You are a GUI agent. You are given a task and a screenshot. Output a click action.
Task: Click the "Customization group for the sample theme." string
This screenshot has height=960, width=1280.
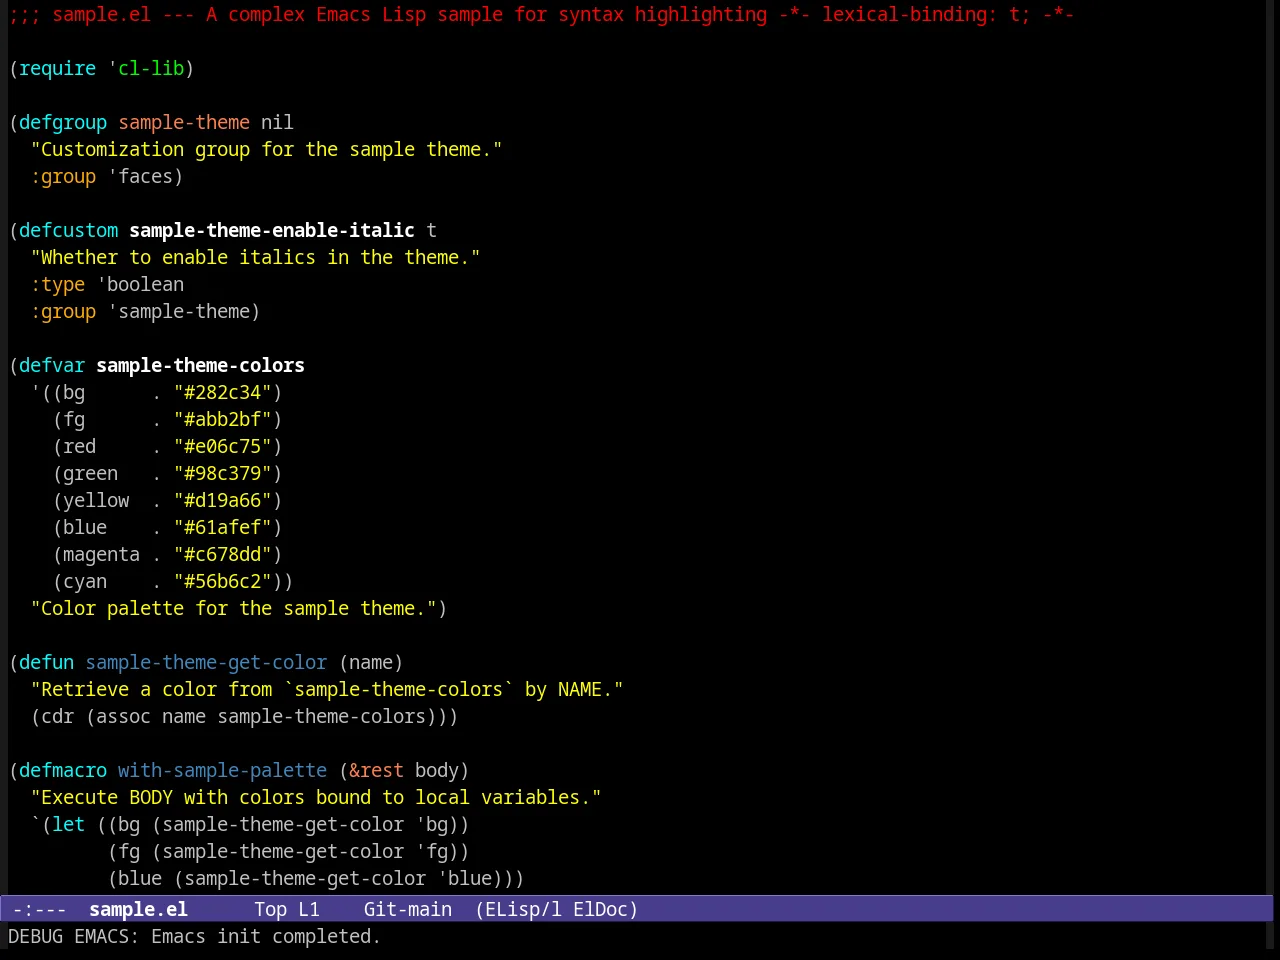pos(267,149)
